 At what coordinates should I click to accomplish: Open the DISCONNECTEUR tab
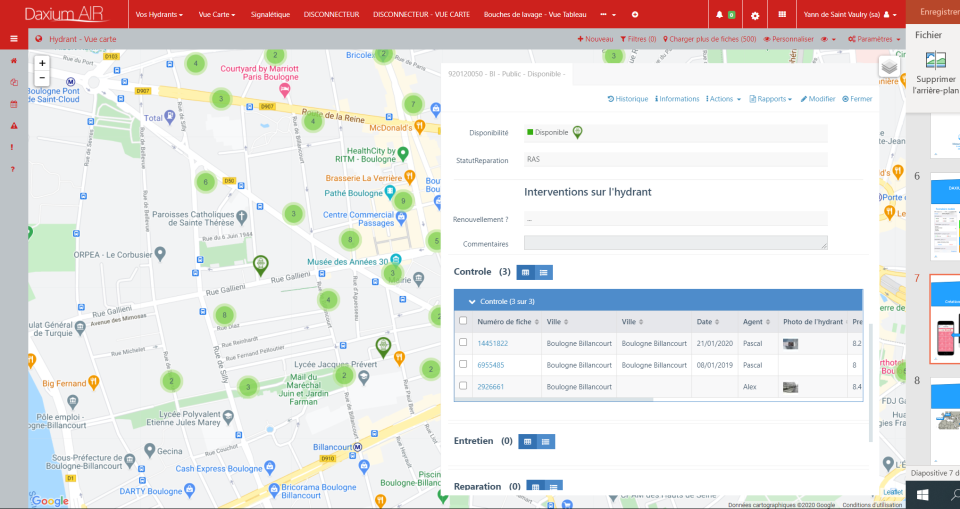click(331, 14)
